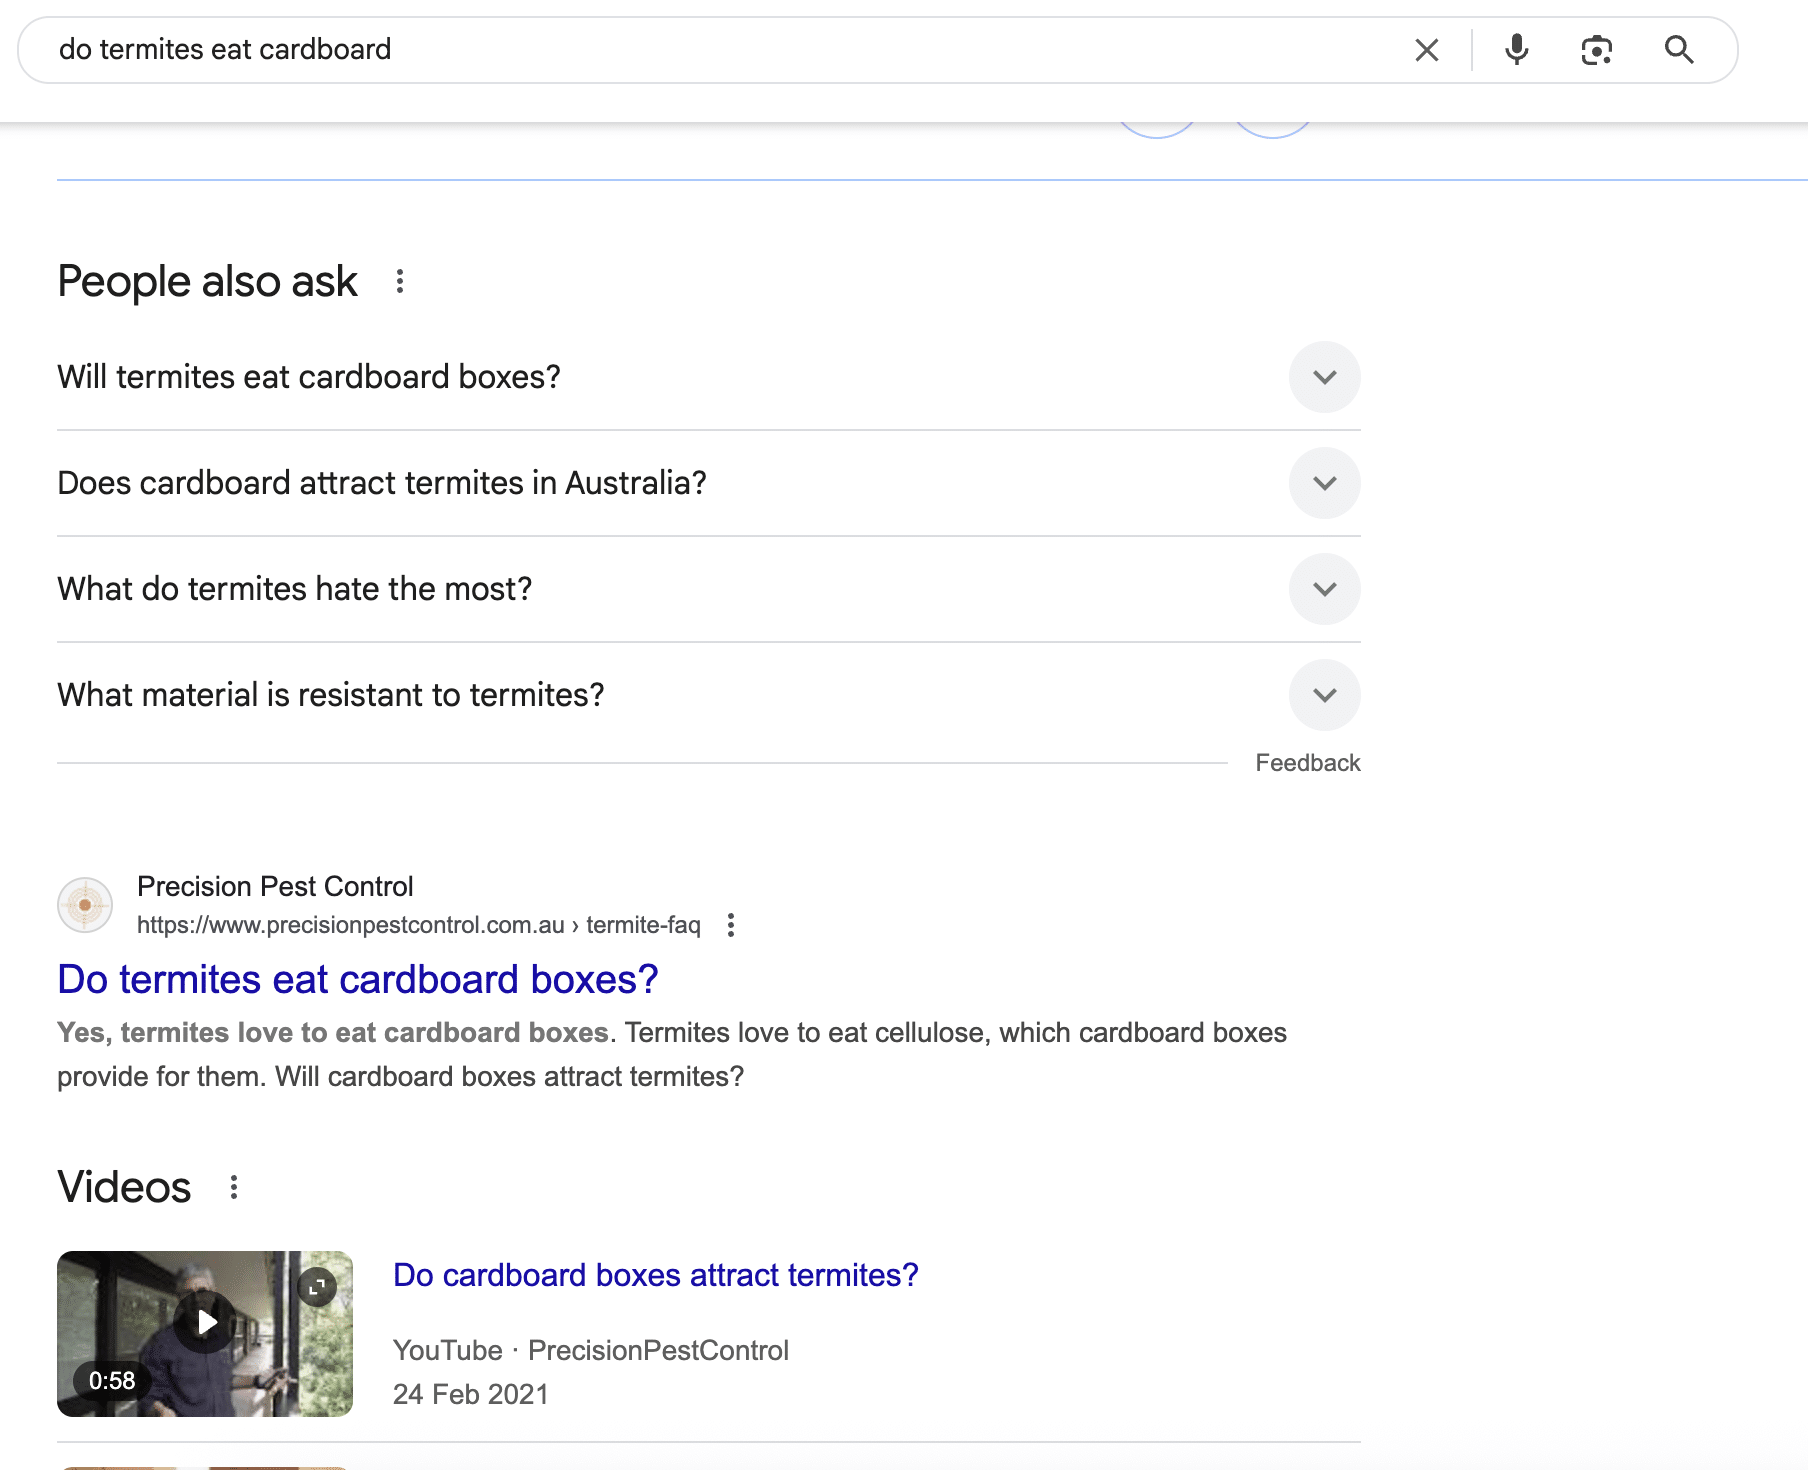Play the termites video thumbnail
Image resolution: width=1808 pixels, height=1470 pixels.
(205, 1322)
